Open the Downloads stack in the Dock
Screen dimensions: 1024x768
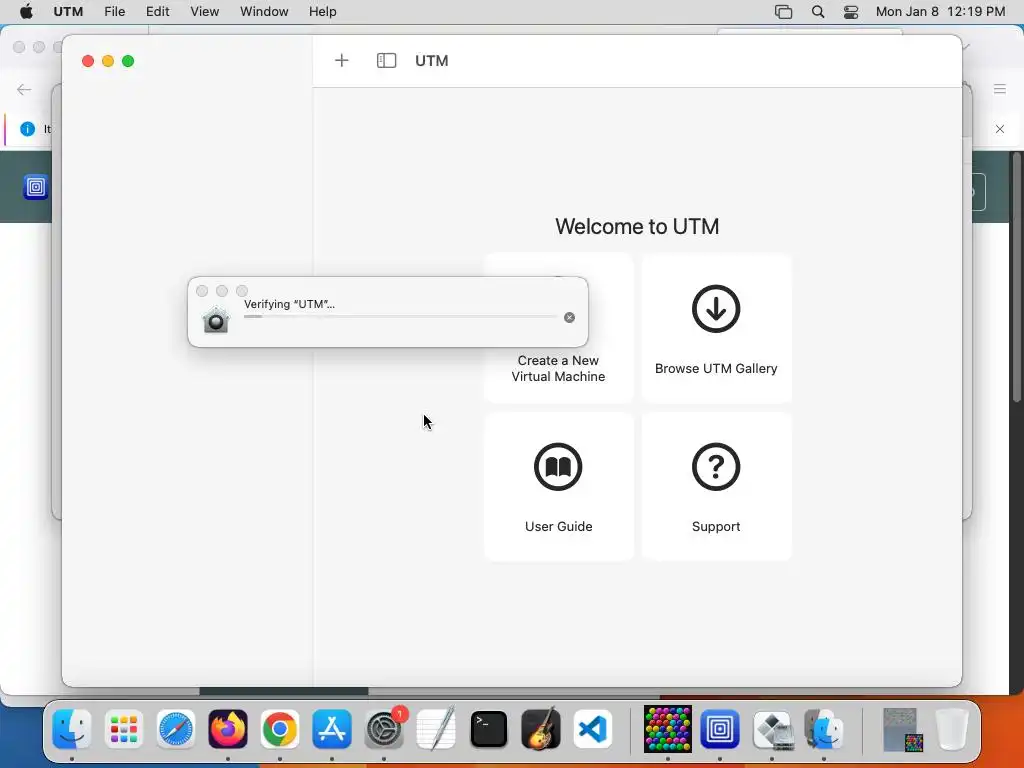tap(901, 729)
